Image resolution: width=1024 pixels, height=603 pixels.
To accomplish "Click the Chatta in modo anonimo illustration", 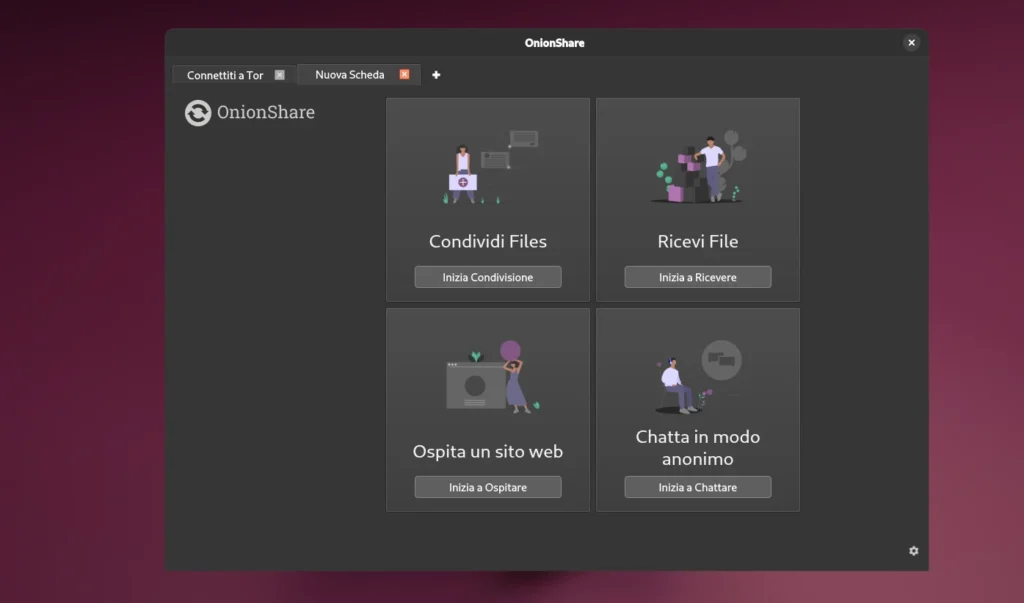I will tap(697, 375).
